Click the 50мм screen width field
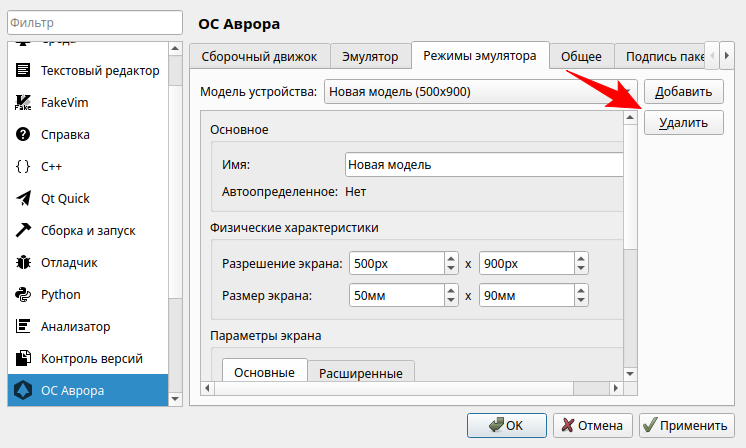This screenshot has width=746, height=448. point(397,295)
